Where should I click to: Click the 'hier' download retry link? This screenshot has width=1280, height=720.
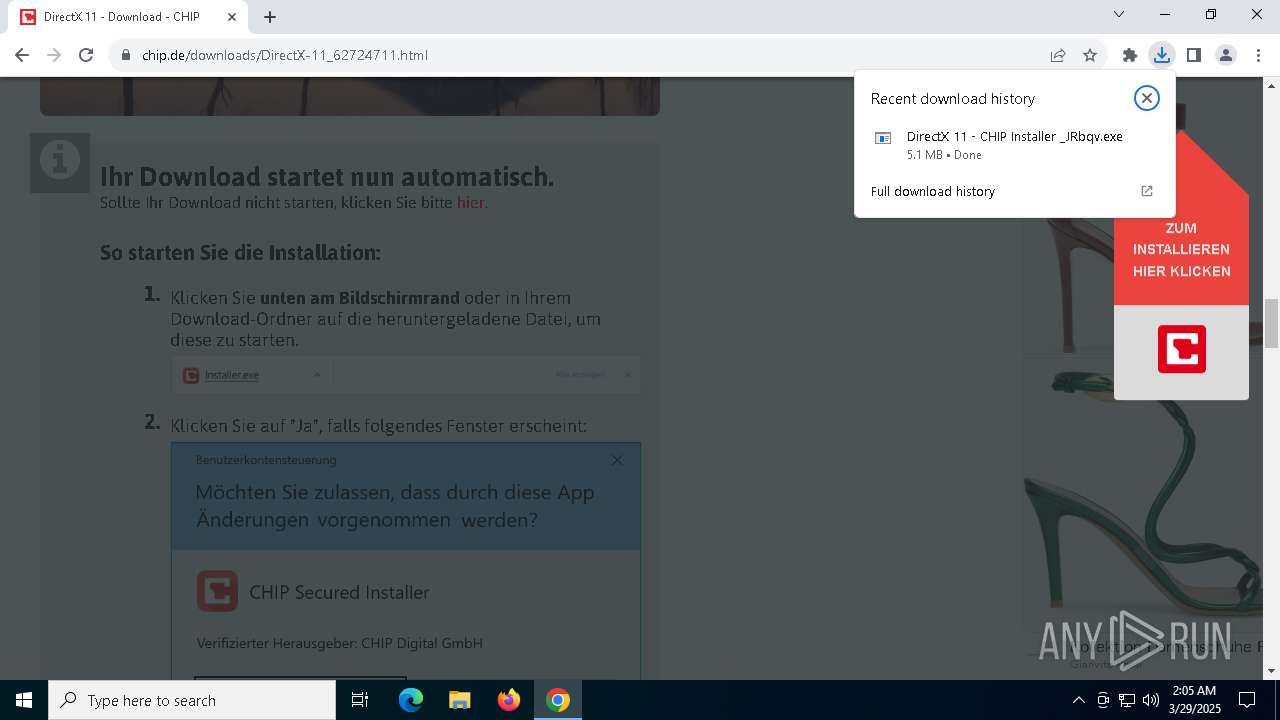coord(471,202)
